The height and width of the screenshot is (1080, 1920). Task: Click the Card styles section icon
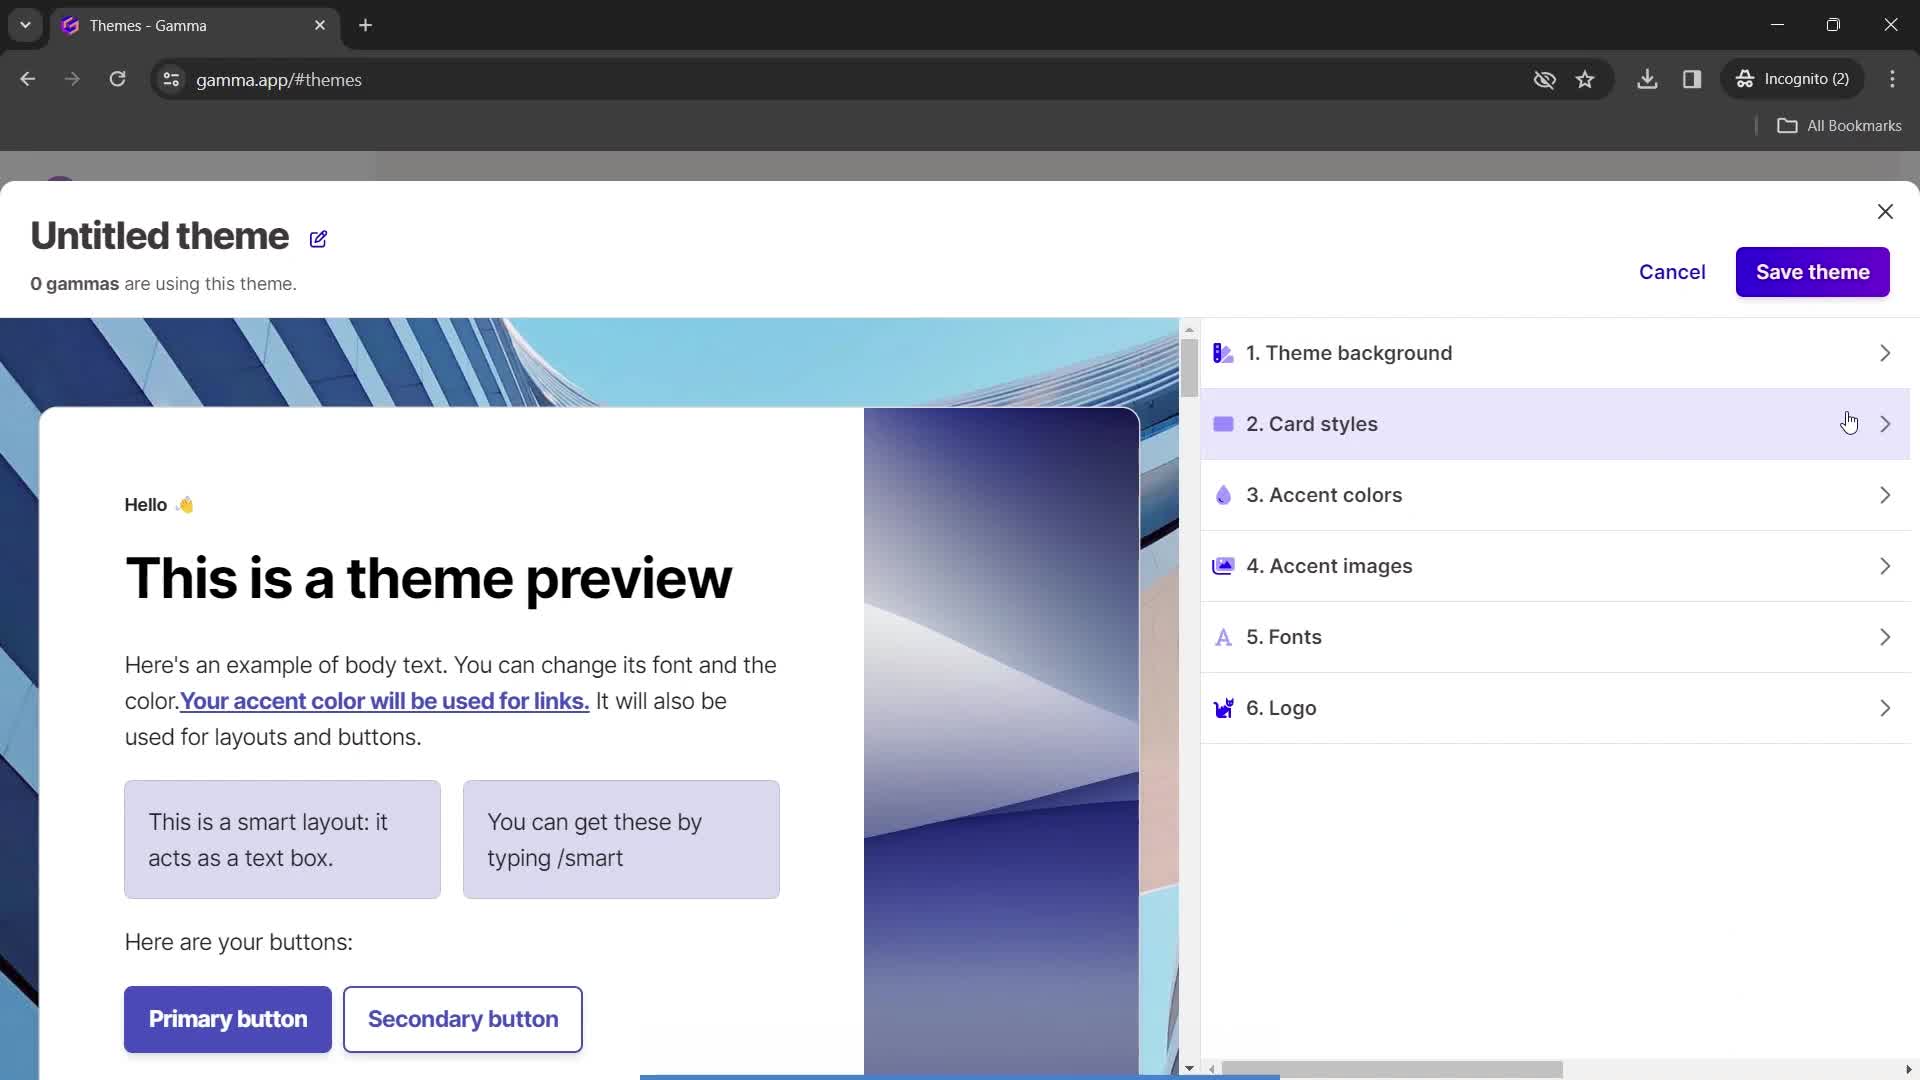[x=1222, y=422]
